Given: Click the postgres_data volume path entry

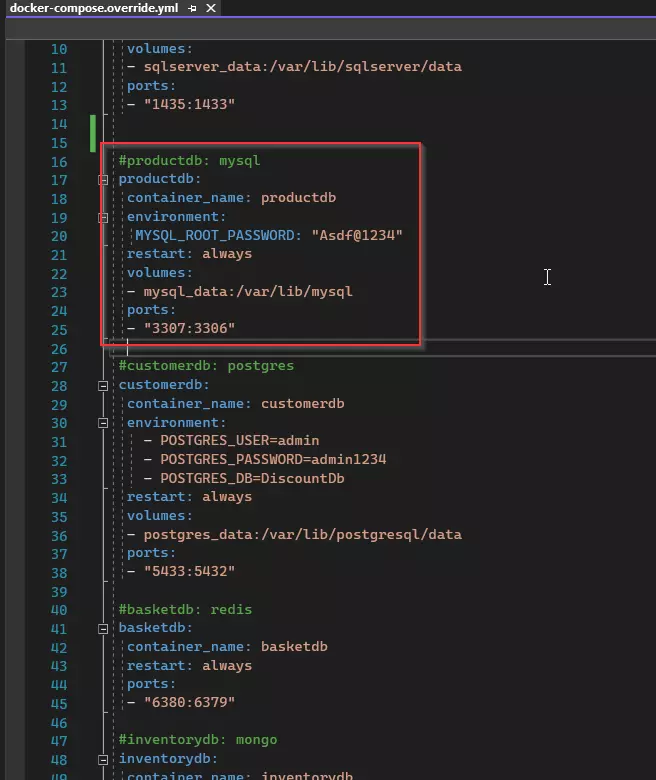Looking at the screenshot, I should (x=302, y=535).
